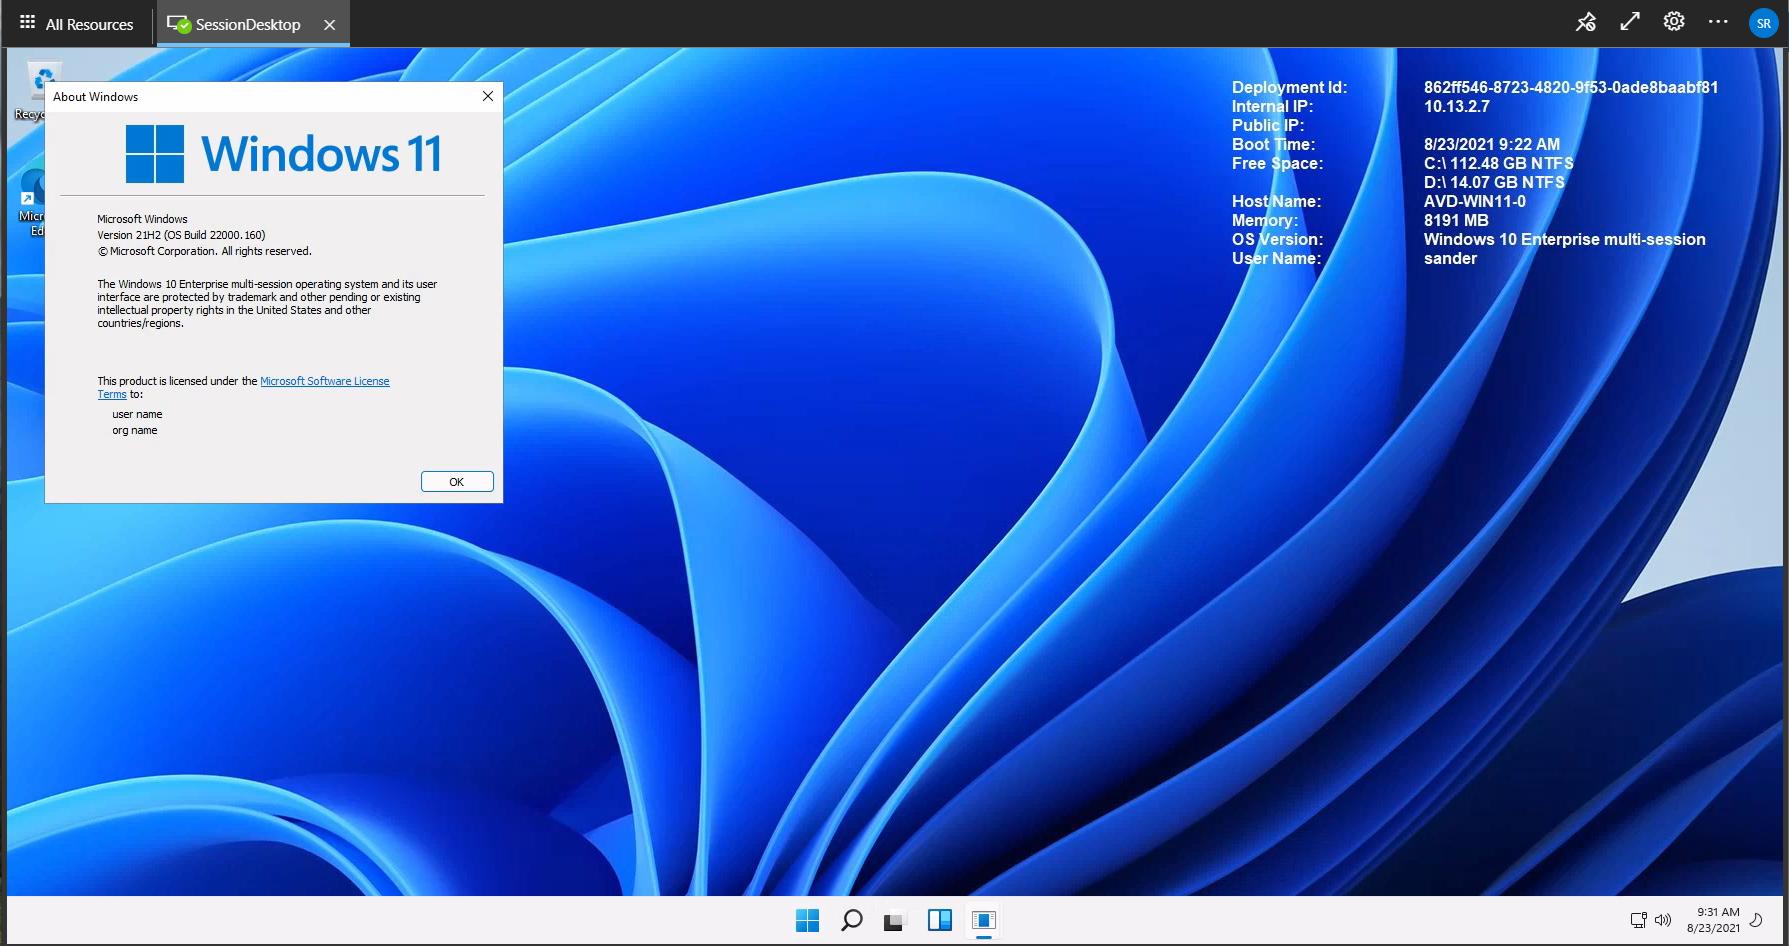Screen dimensions: 1789x946
Task: Open the Windows Start menu
Action: [x=807, y=920]
